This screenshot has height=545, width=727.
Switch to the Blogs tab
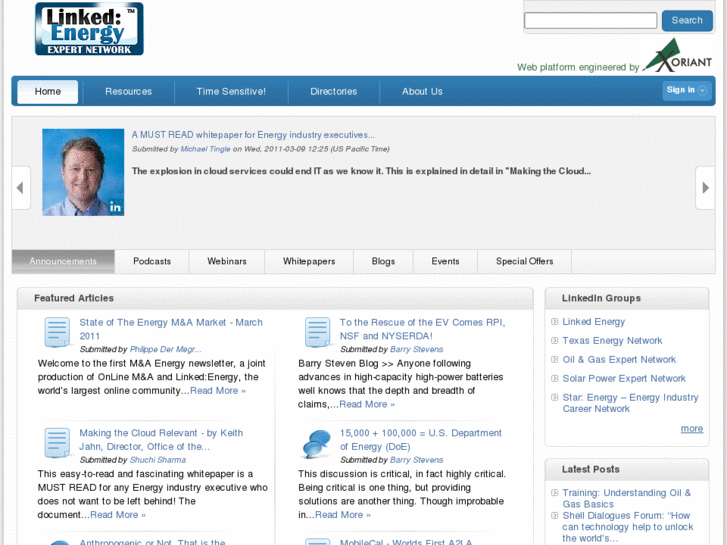[x=383, y=261]
